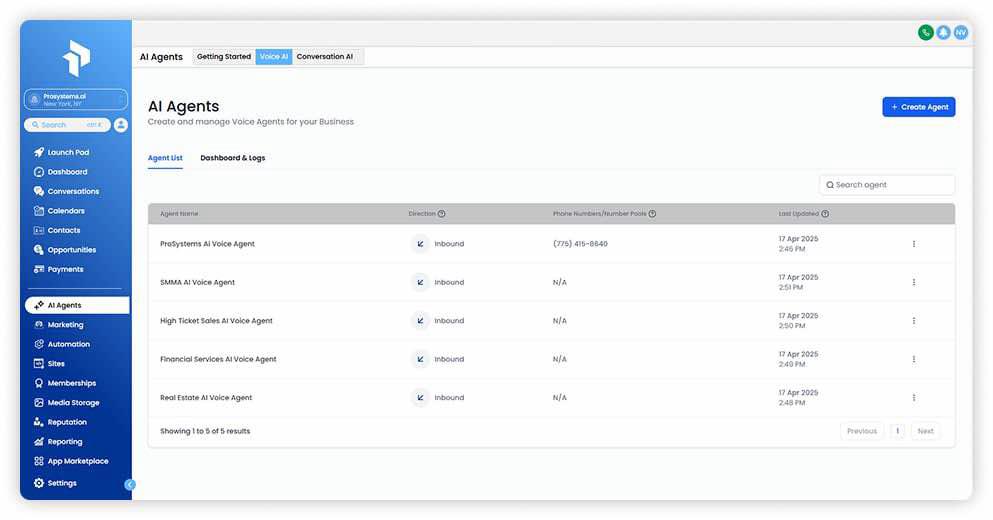This screenshot has width=993, height=520.
Task: Click the logo at top of sidebar
Action: point(77,58)
